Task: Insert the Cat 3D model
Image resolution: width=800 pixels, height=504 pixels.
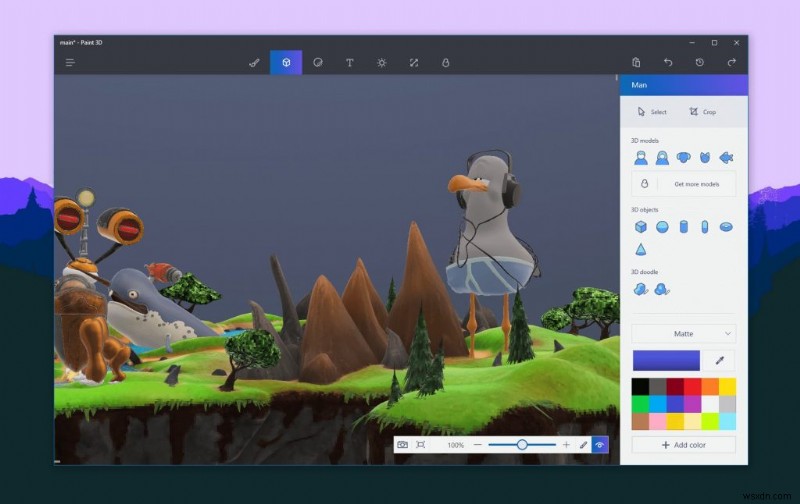Action: [705, 158]
